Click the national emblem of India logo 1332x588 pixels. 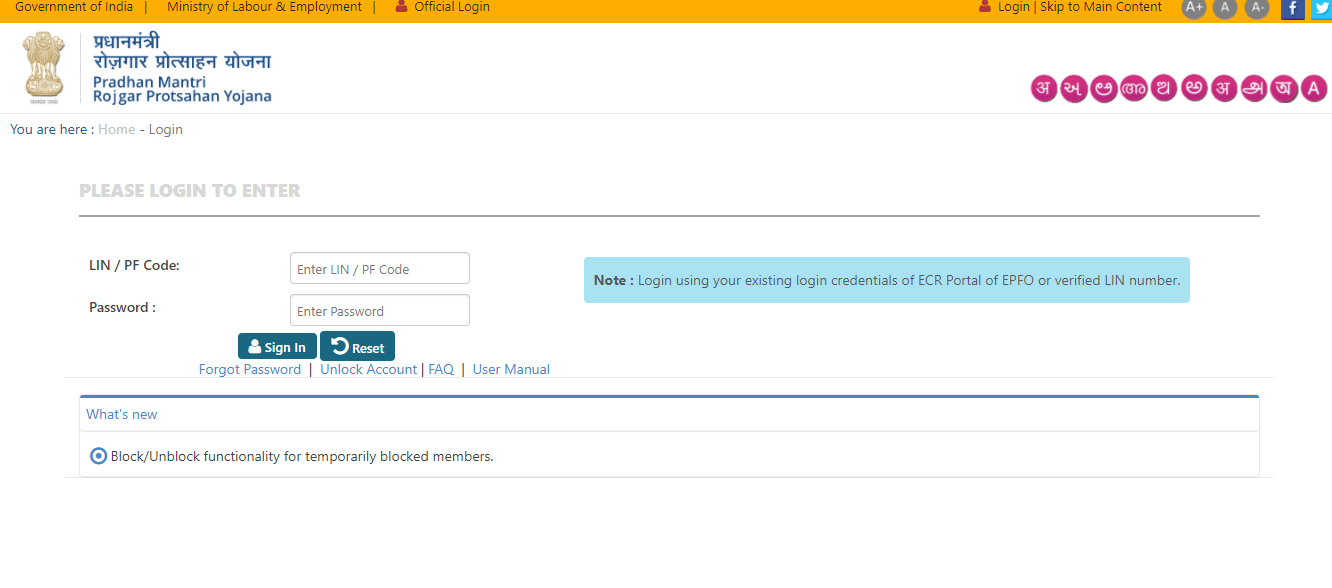44,68
